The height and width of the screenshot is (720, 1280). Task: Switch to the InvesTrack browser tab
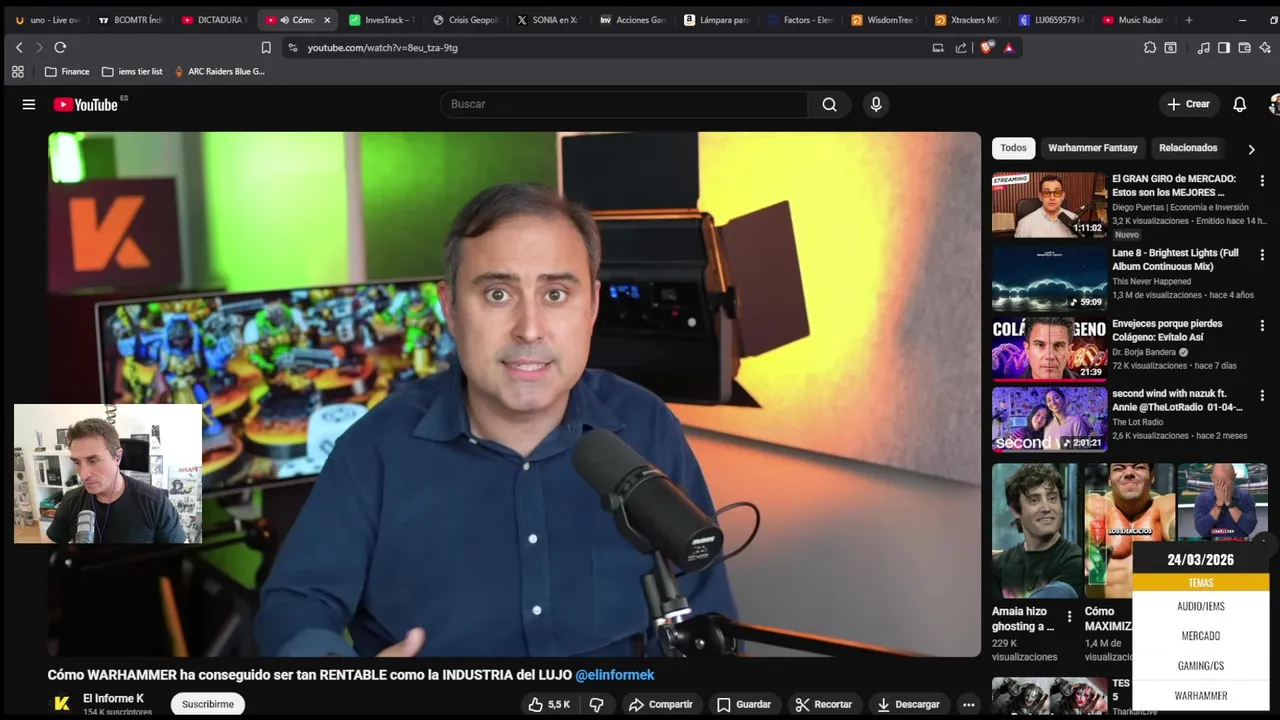pos(382,20)
